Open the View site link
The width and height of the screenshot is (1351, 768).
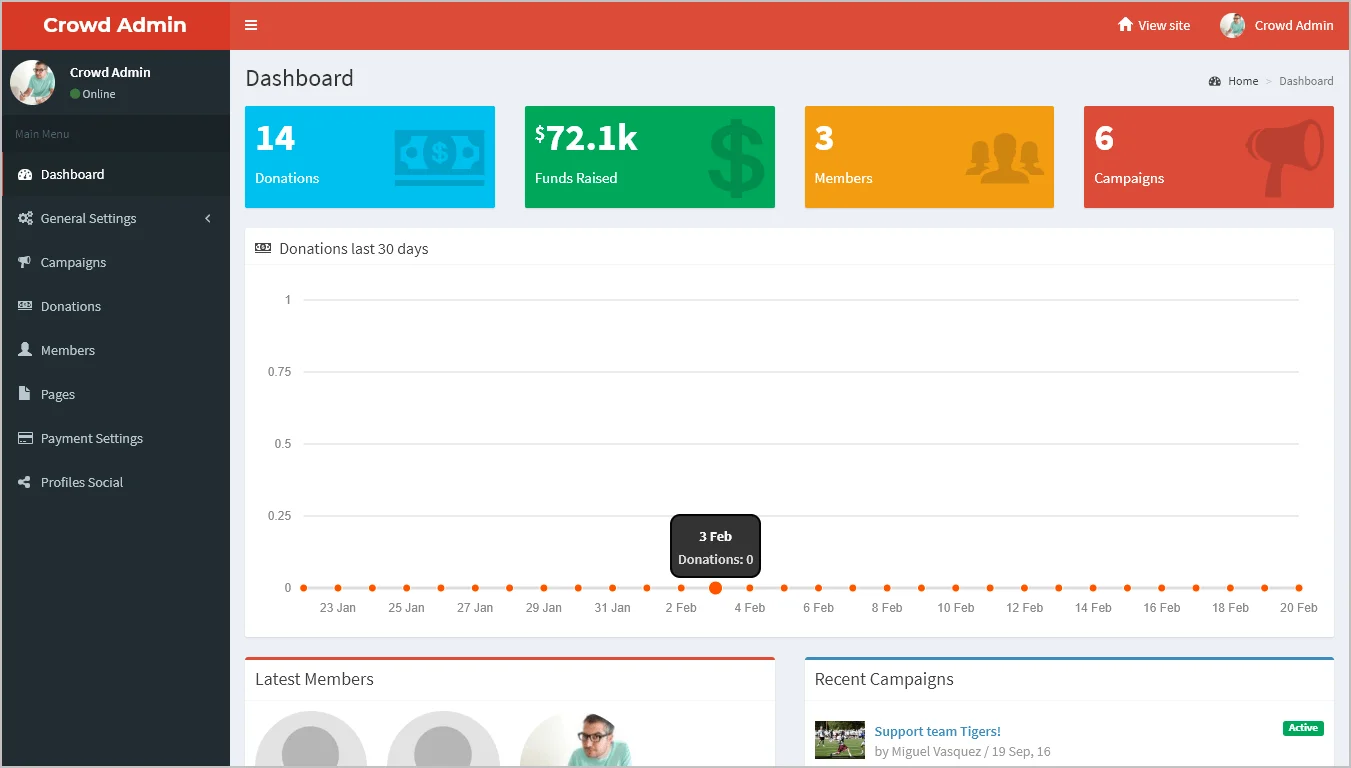click(x=1154, y=25)
